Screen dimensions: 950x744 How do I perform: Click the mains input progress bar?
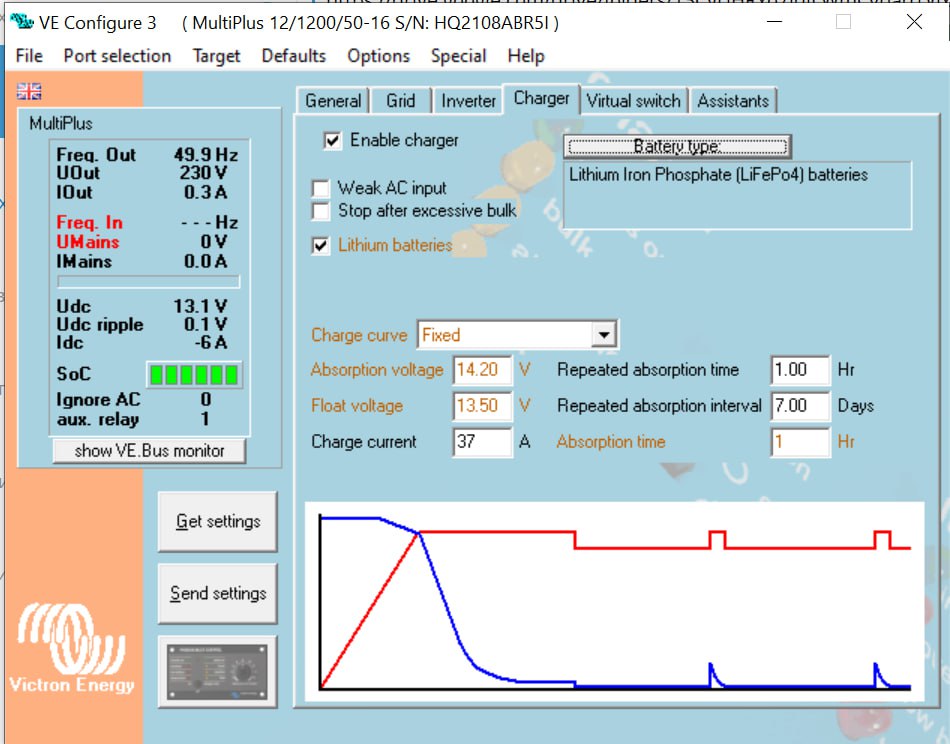[148, 282]
